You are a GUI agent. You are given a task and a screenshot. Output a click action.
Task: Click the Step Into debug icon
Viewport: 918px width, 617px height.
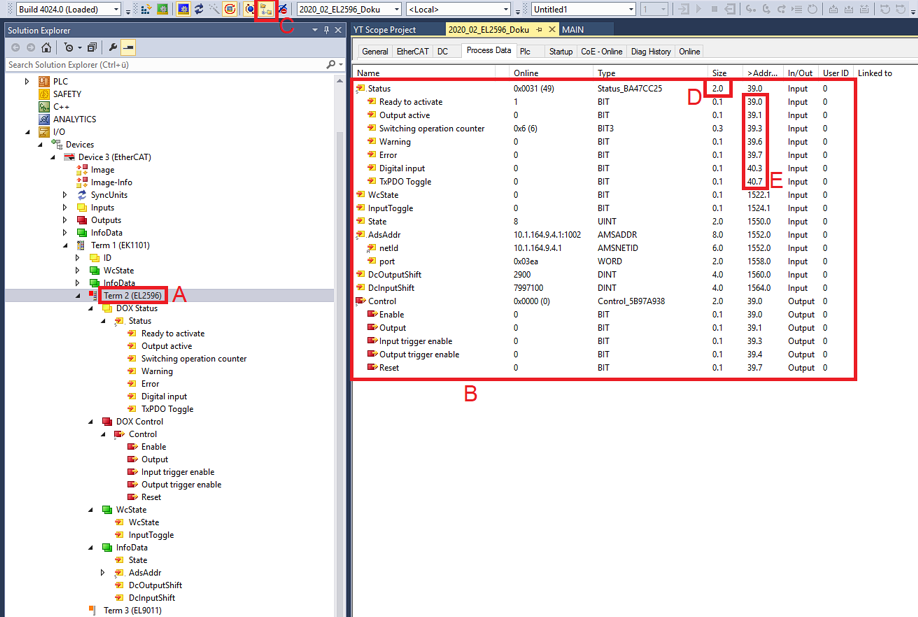coord(751,9)
